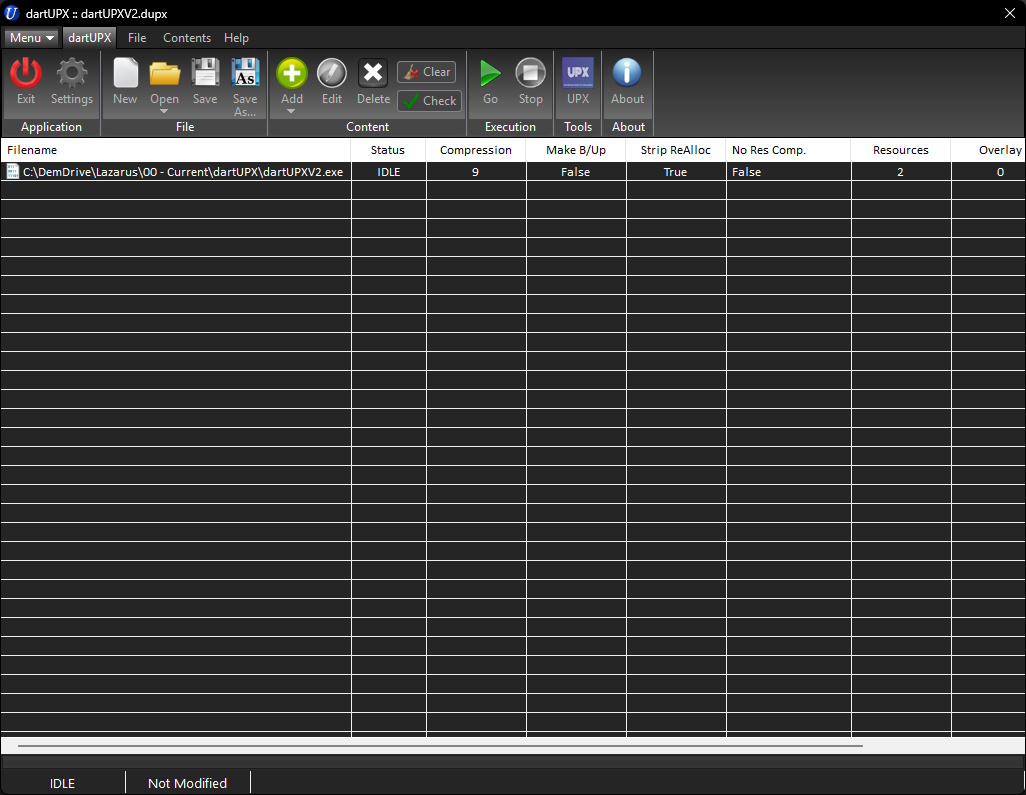Image resolution: width=1026 pixels, height=795 pixels.
Task: Select the dartUPX tab
Action: coord(90,38)
